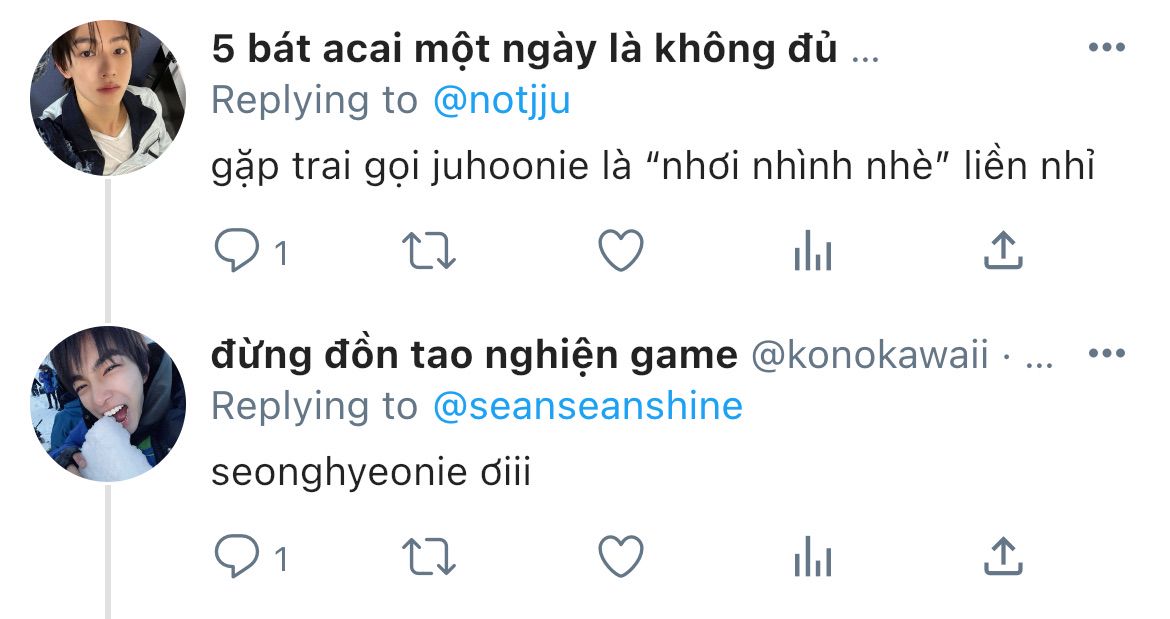The image size is (1170, 619).
Task: View analytics of the seonghyeonie tweet
Action: pos(813,556)
